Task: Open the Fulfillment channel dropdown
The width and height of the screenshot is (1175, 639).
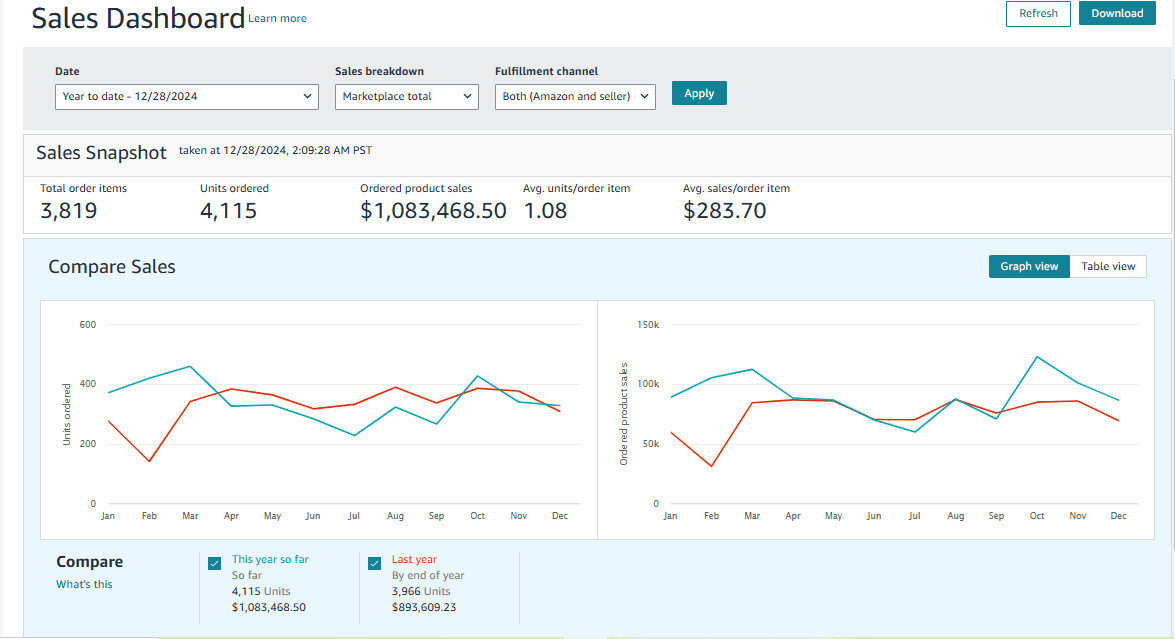Action: (575, 97)
